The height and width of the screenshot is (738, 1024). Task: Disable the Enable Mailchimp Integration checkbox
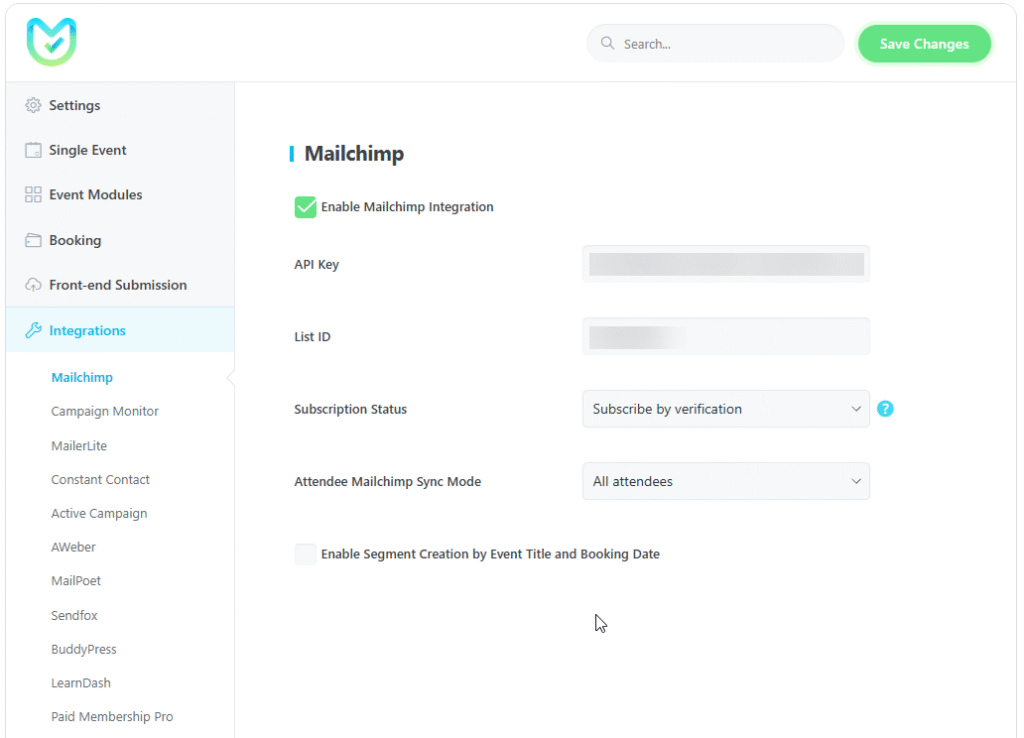305,207
